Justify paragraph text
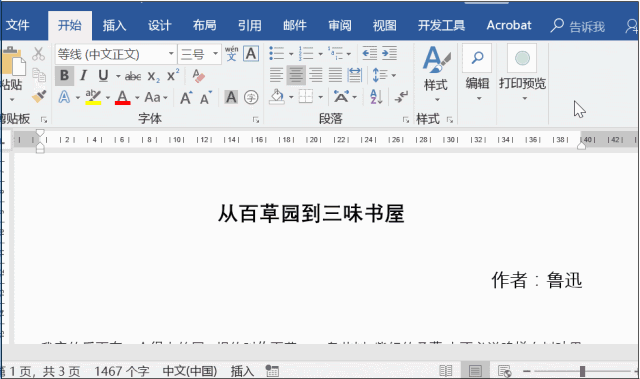 pyautogui.click(x=335, y=75)
